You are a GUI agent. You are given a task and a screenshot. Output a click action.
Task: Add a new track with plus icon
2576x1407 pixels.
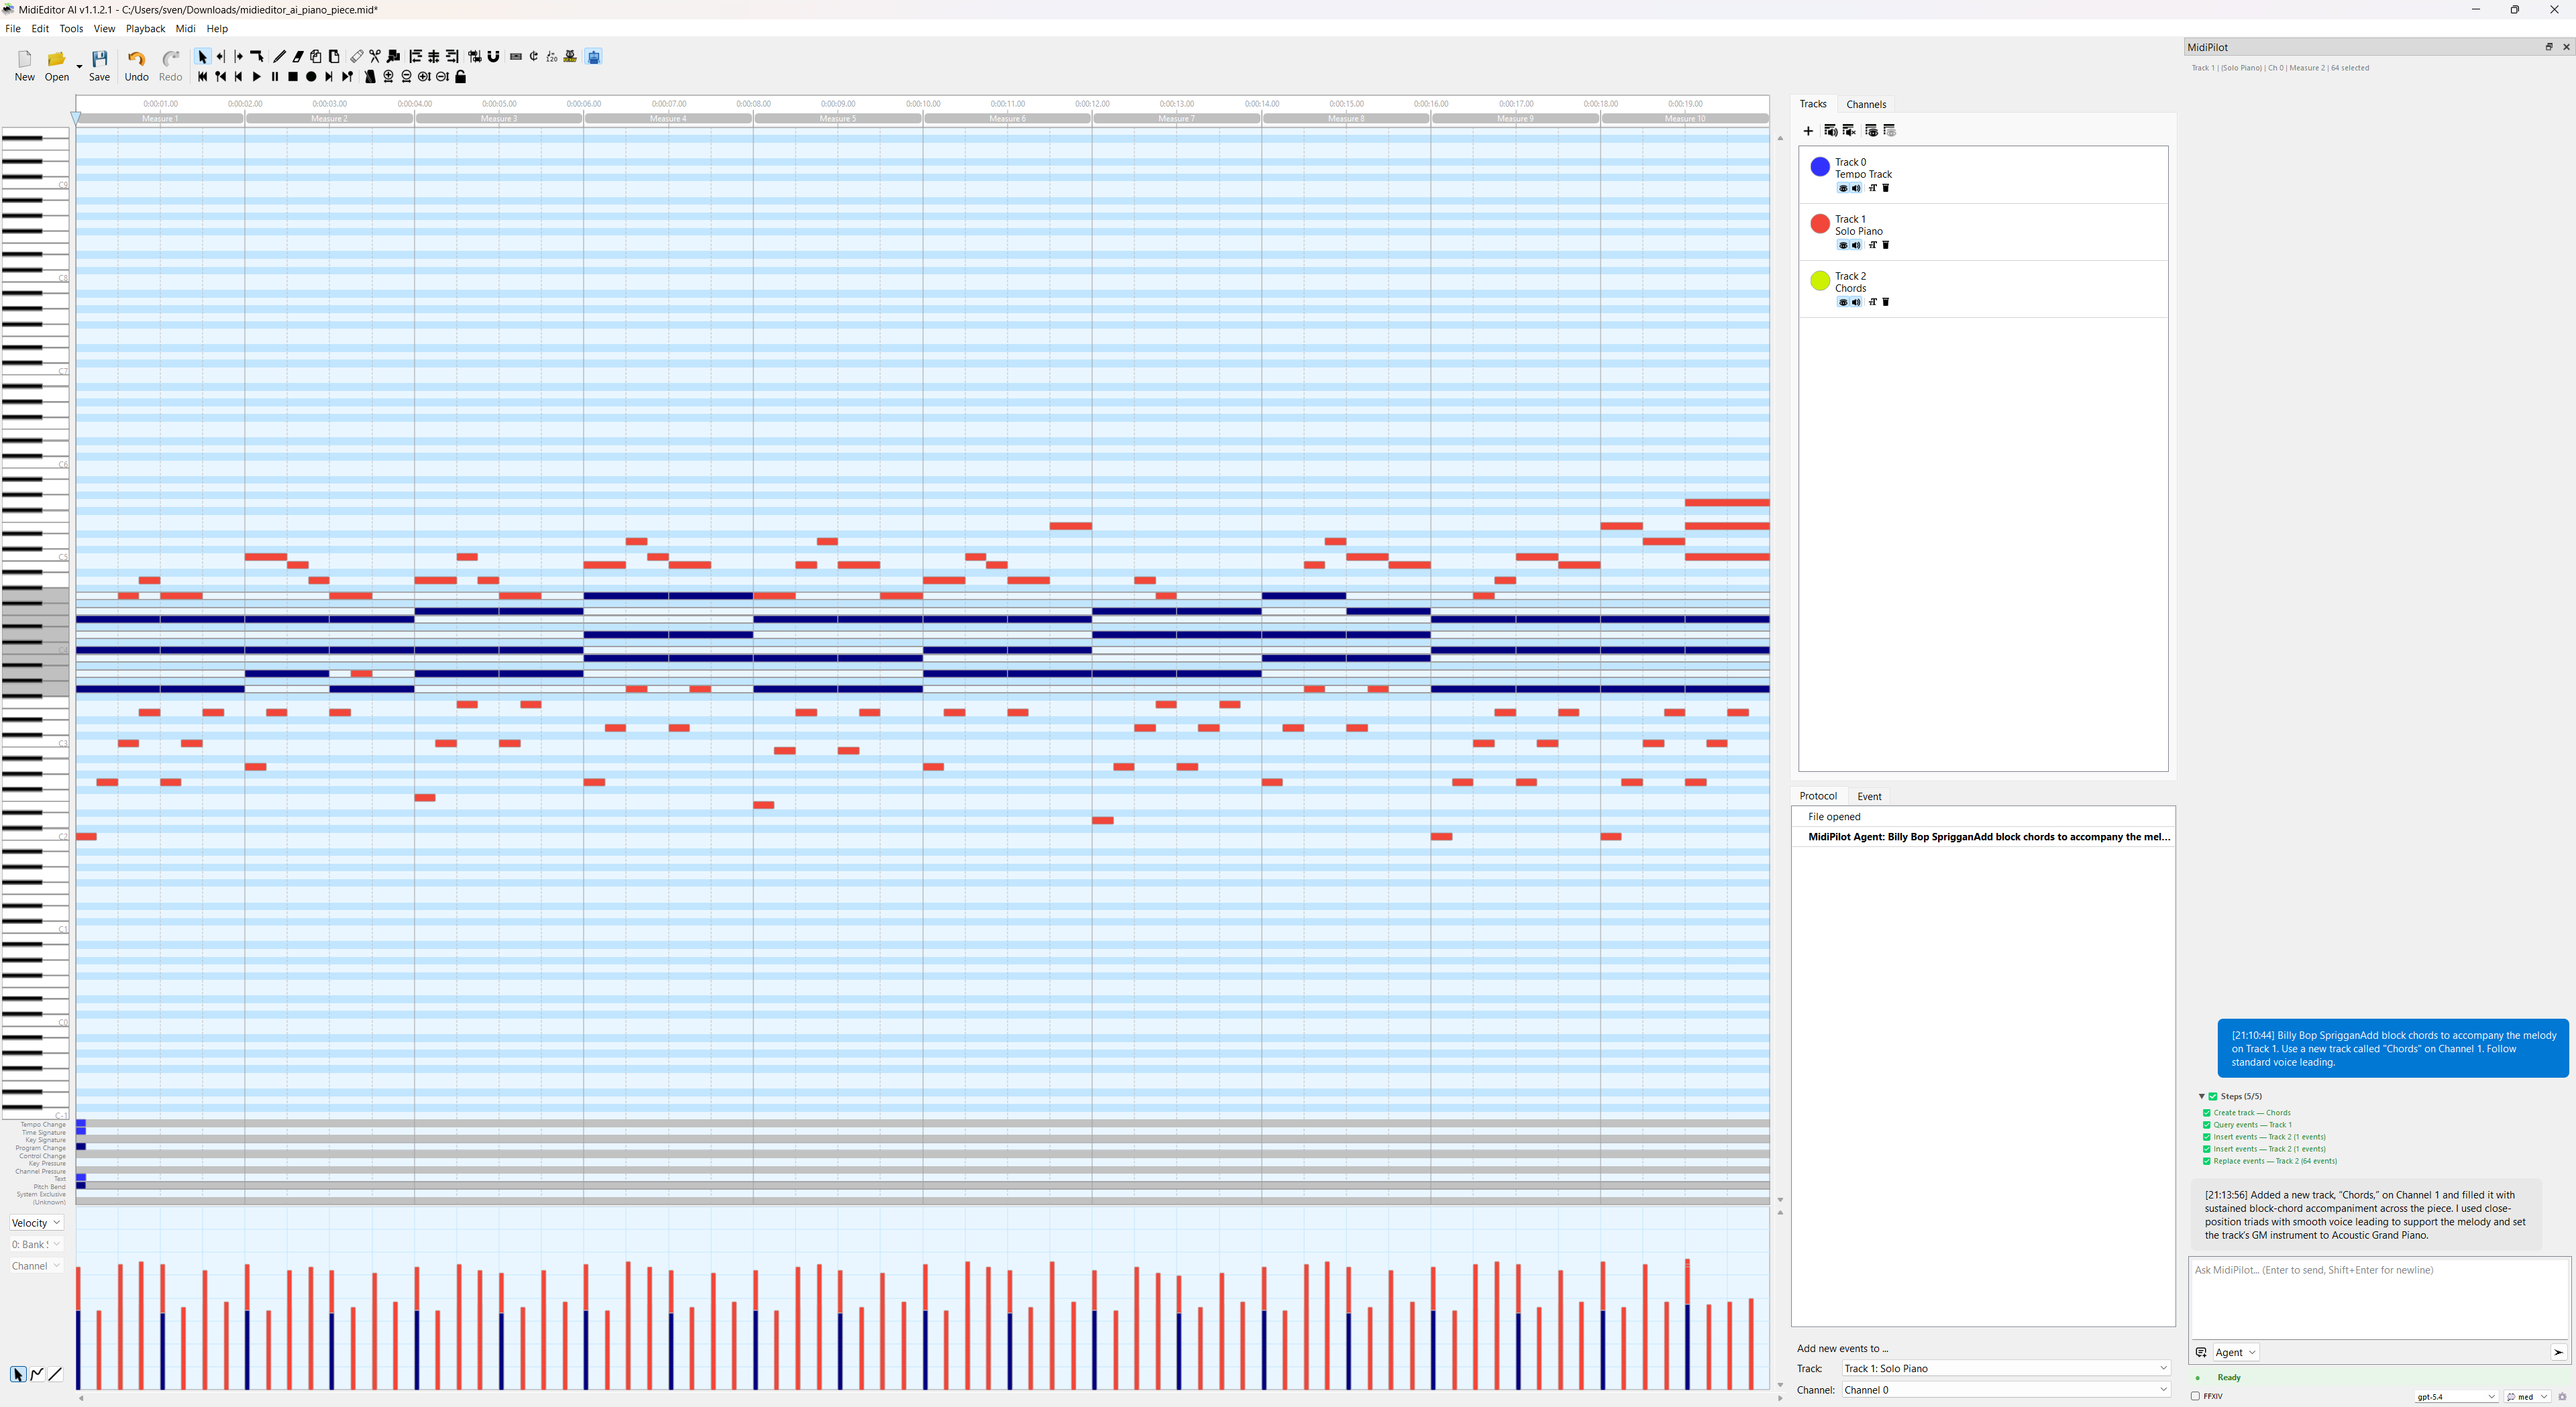tap(1808, 131)
